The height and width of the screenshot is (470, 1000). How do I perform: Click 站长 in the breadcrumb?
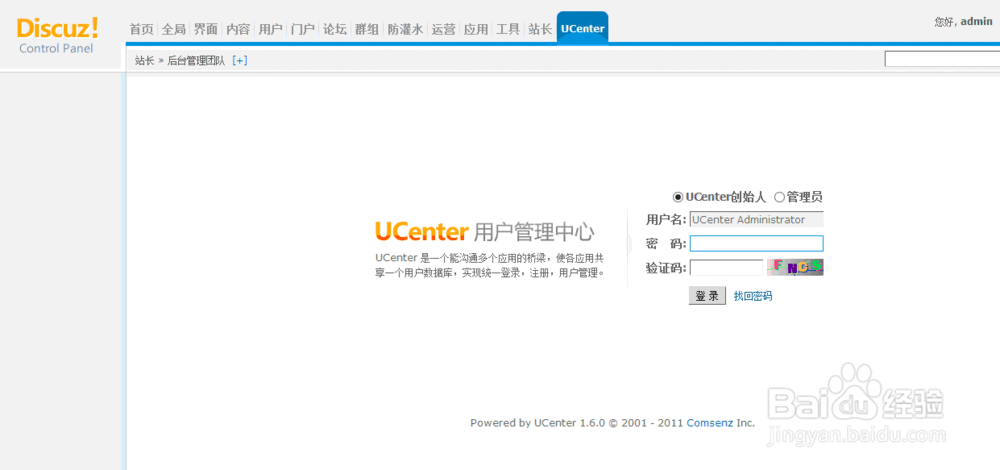144,61
